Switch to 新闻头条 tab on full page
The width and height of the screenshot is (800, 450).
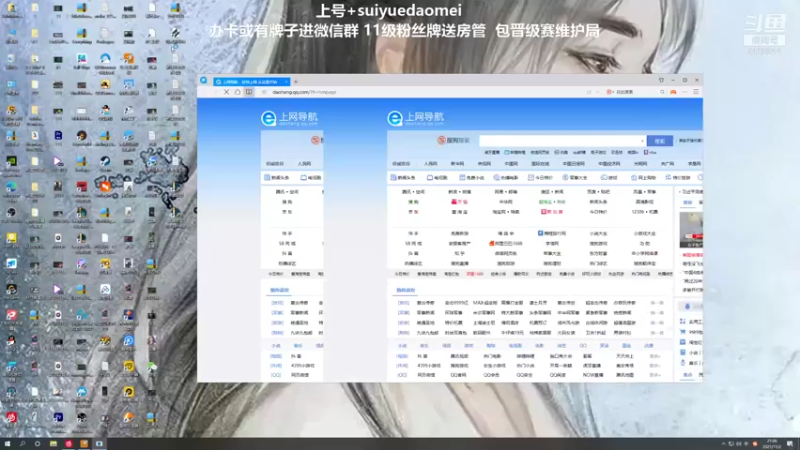click(403, 178)
